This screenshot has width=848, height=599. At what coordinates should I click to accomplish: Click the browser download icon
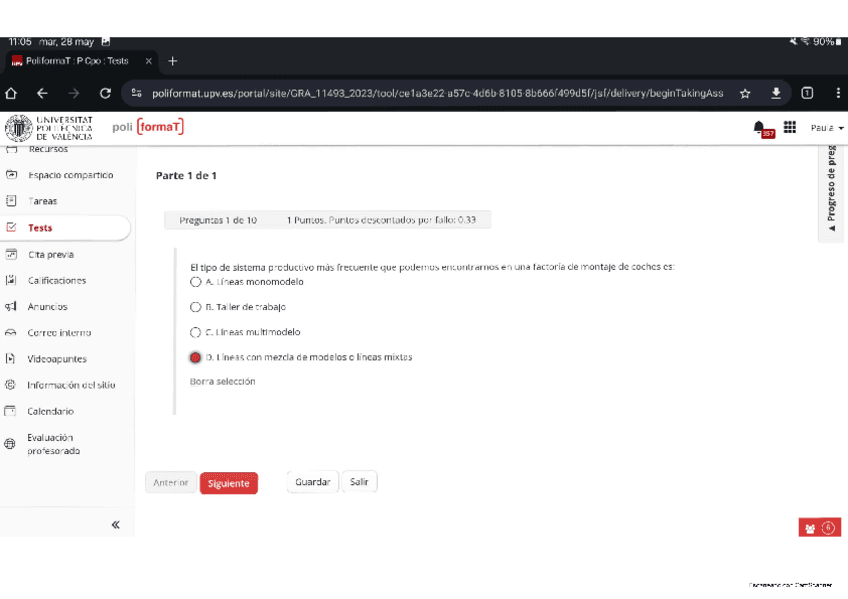776,93
